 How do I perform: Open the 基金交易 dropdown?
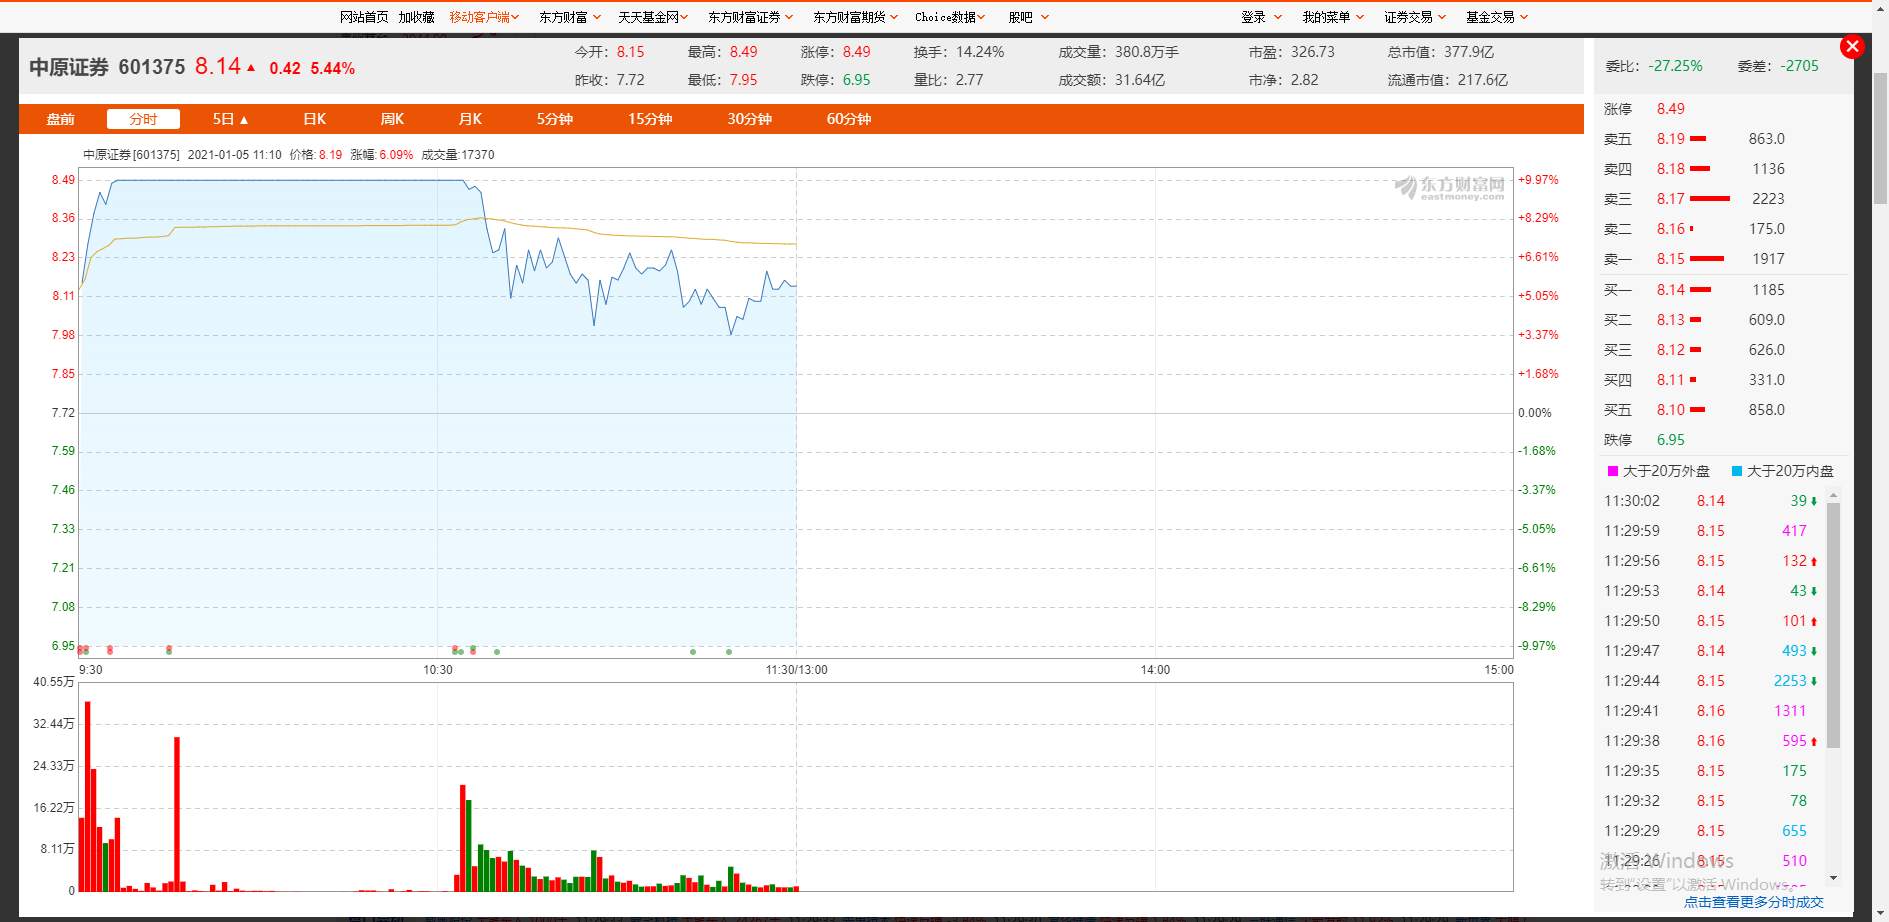click(1497, 17)
